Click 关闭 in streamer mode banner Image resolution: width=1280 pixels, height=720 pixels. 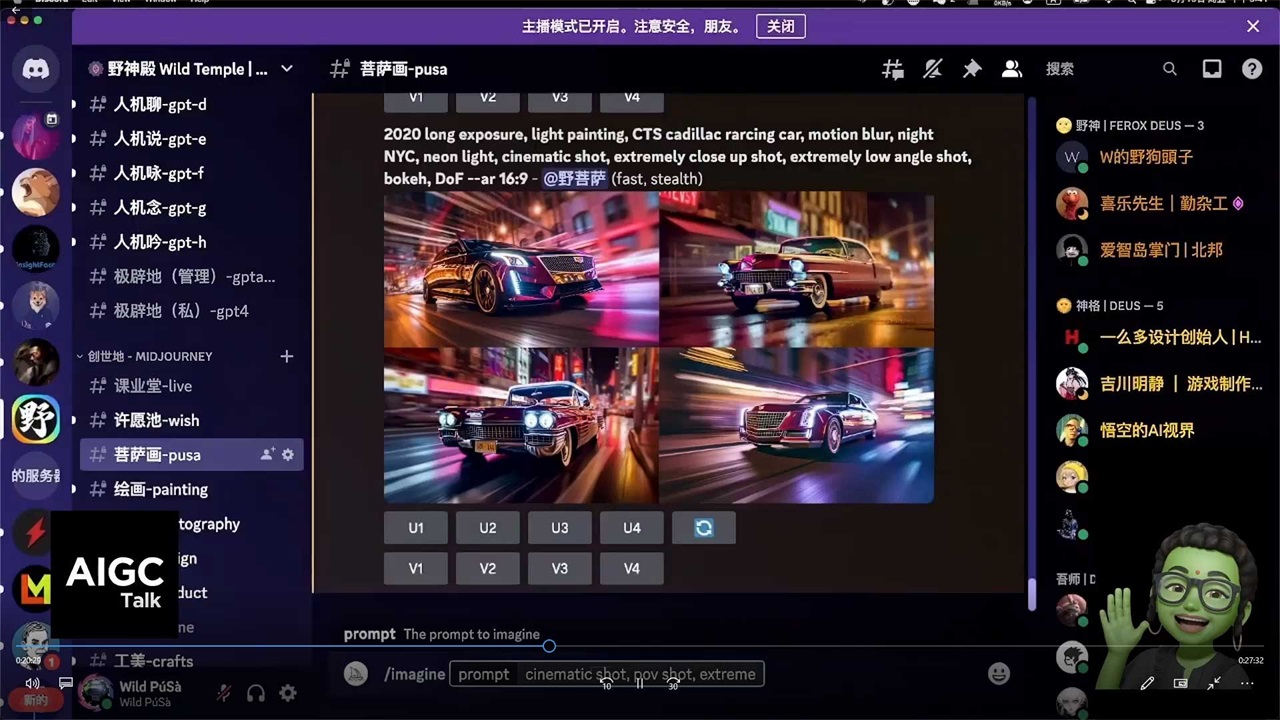(x=780, y=27)
